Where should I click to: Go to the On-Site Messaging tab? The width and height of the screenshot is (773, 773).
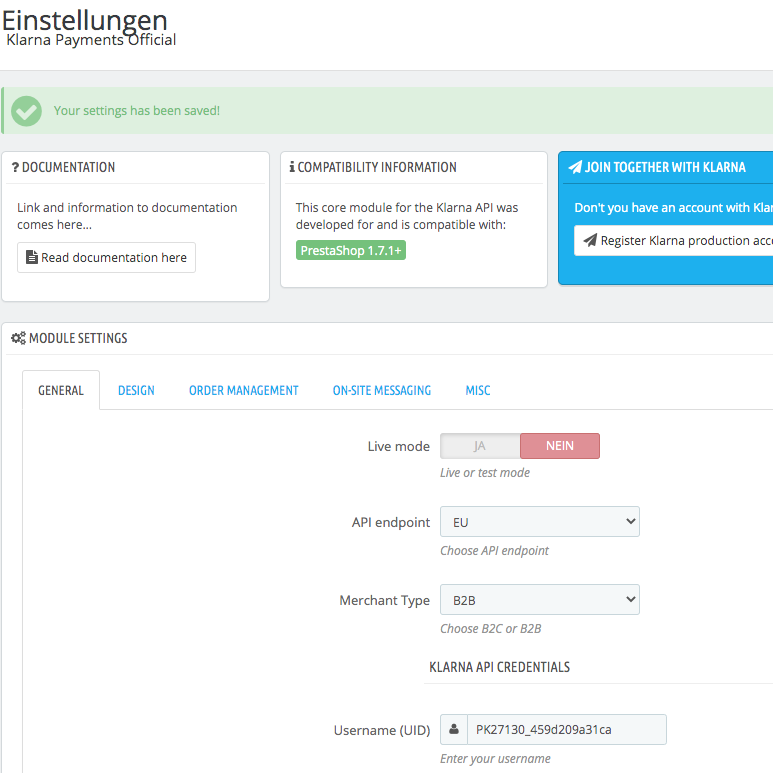tap(382, 390)
